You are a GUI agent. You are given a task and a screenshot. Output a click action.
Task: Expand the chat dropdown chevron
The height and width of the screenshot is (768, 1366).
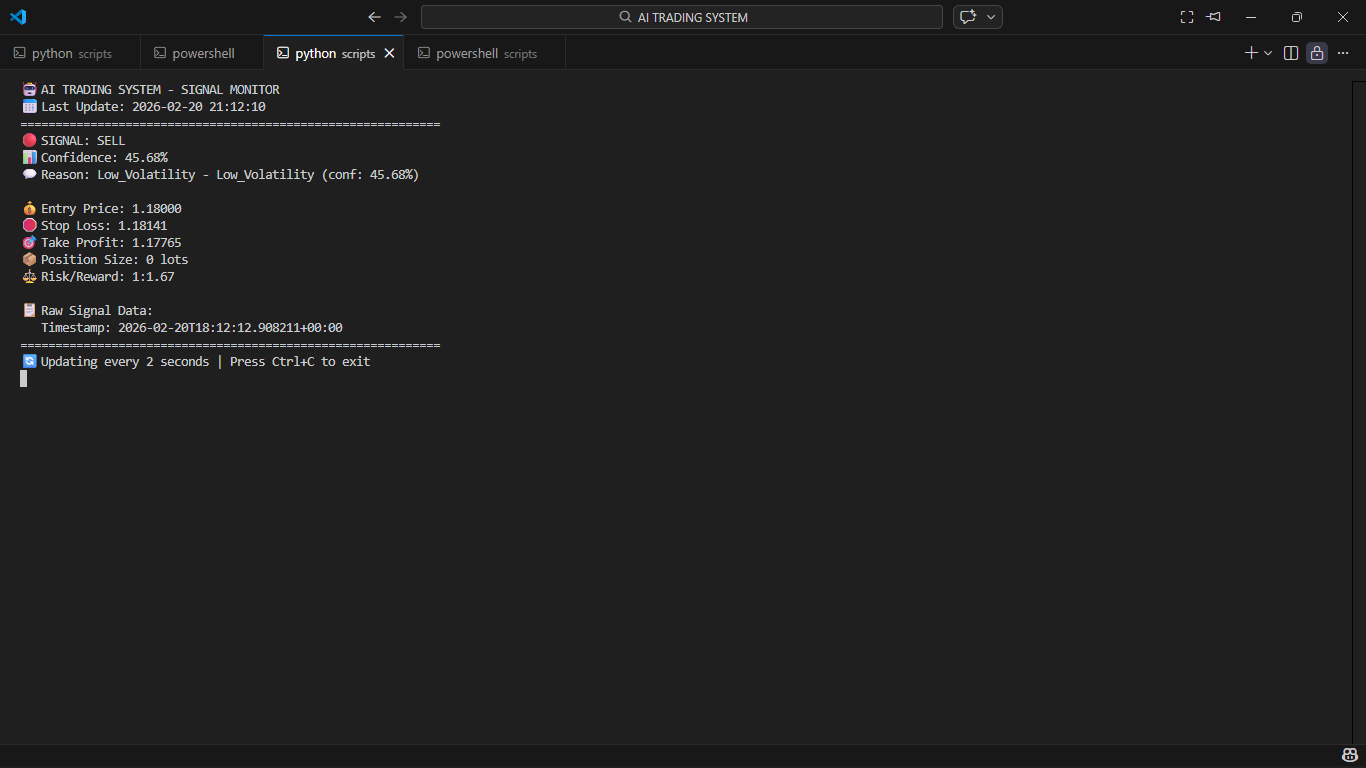[991, 17]
